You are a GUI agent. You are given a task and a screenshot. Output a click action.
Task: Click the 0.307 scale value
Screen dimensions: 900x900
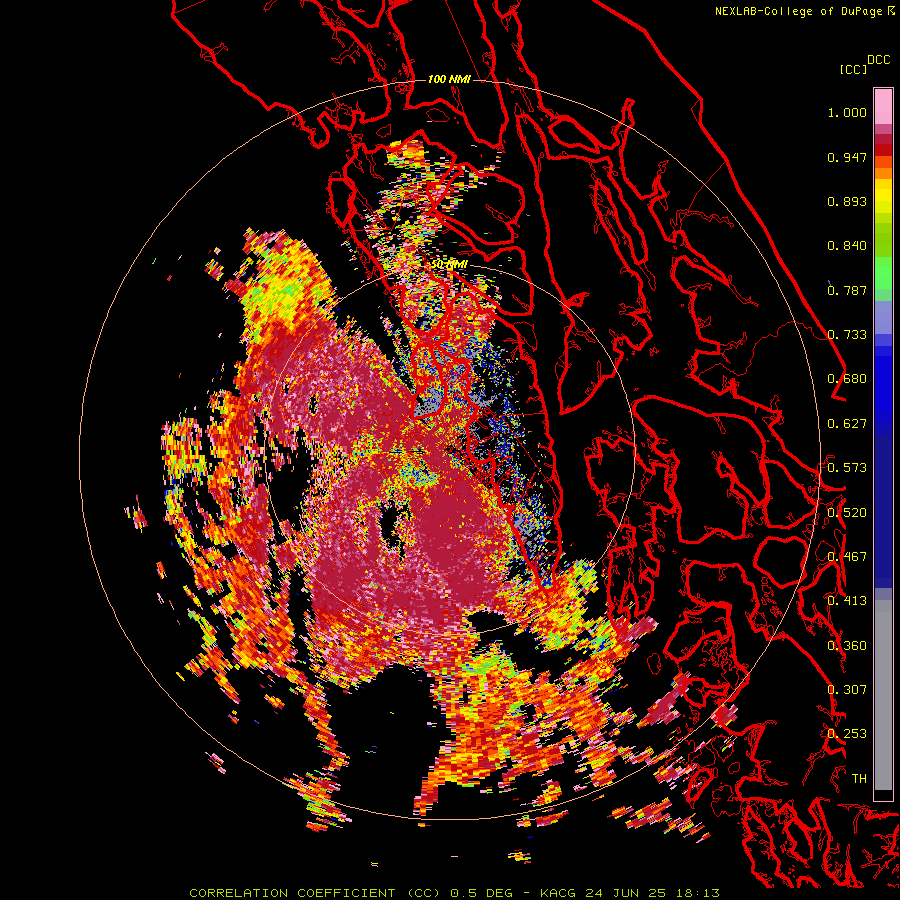[x=847, y=689]
